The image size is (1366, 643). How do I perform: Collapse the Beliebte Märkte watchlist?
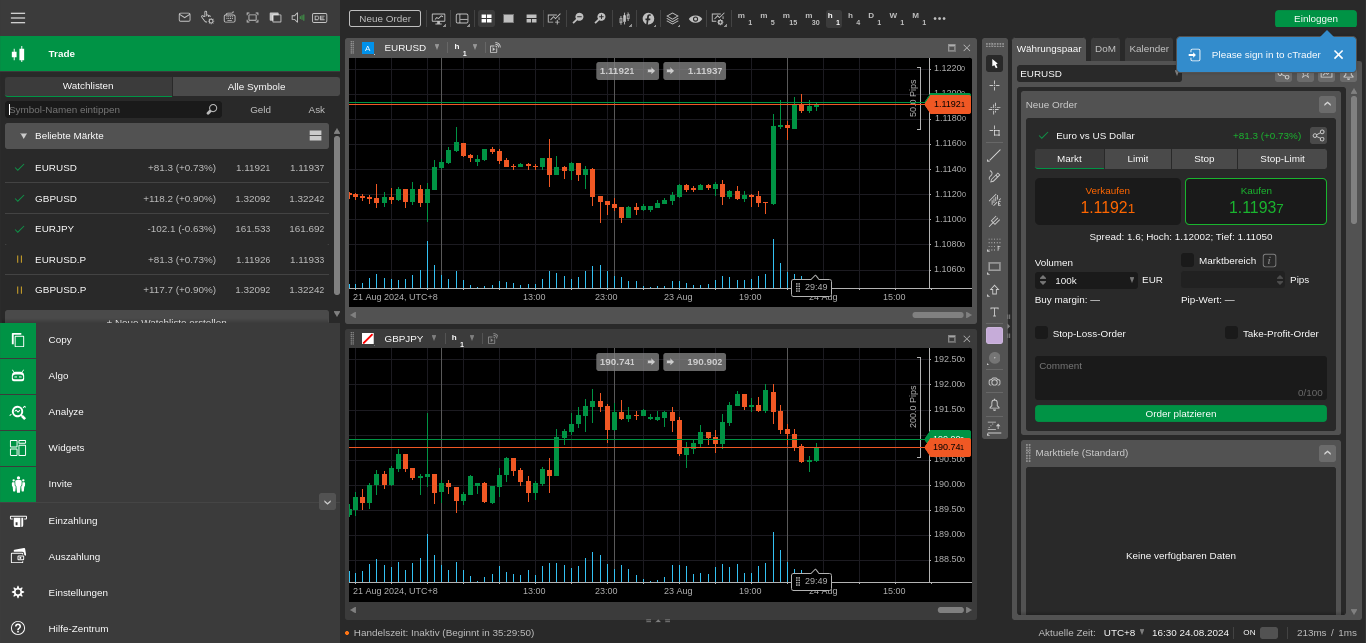click(x=24, y=135)
